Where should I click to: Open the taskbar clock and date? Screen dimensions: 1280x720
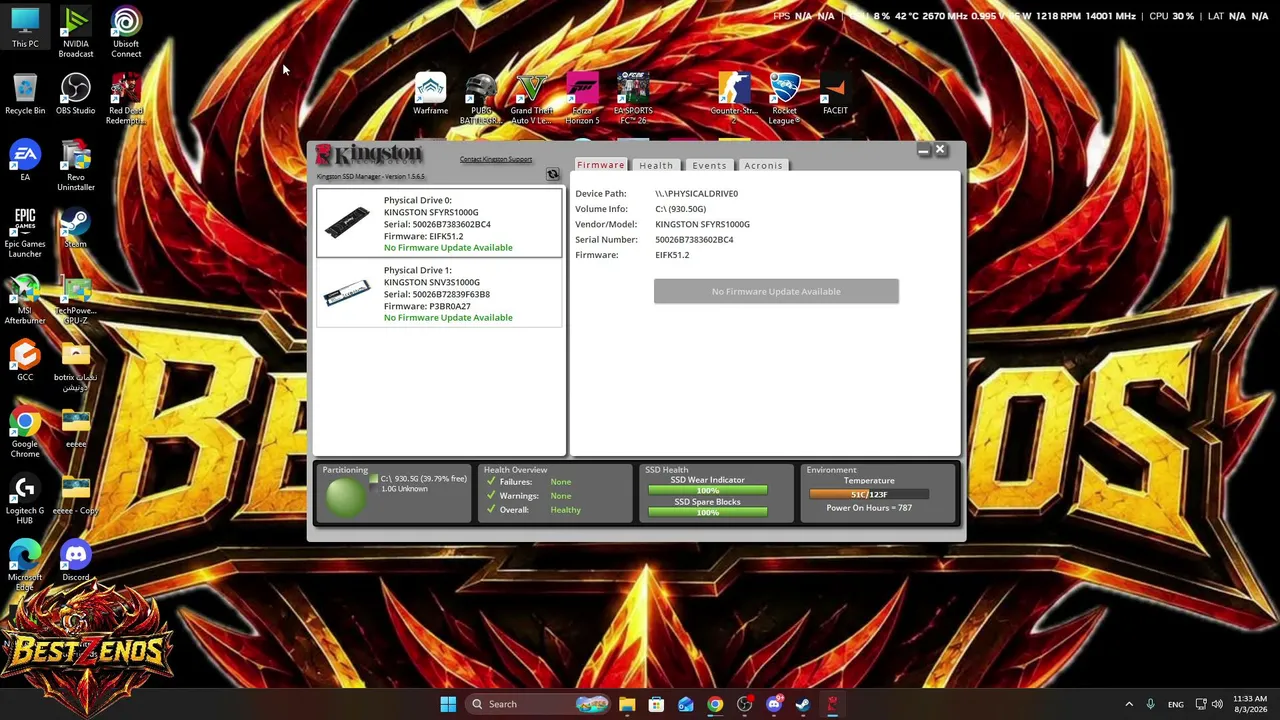1250,704
